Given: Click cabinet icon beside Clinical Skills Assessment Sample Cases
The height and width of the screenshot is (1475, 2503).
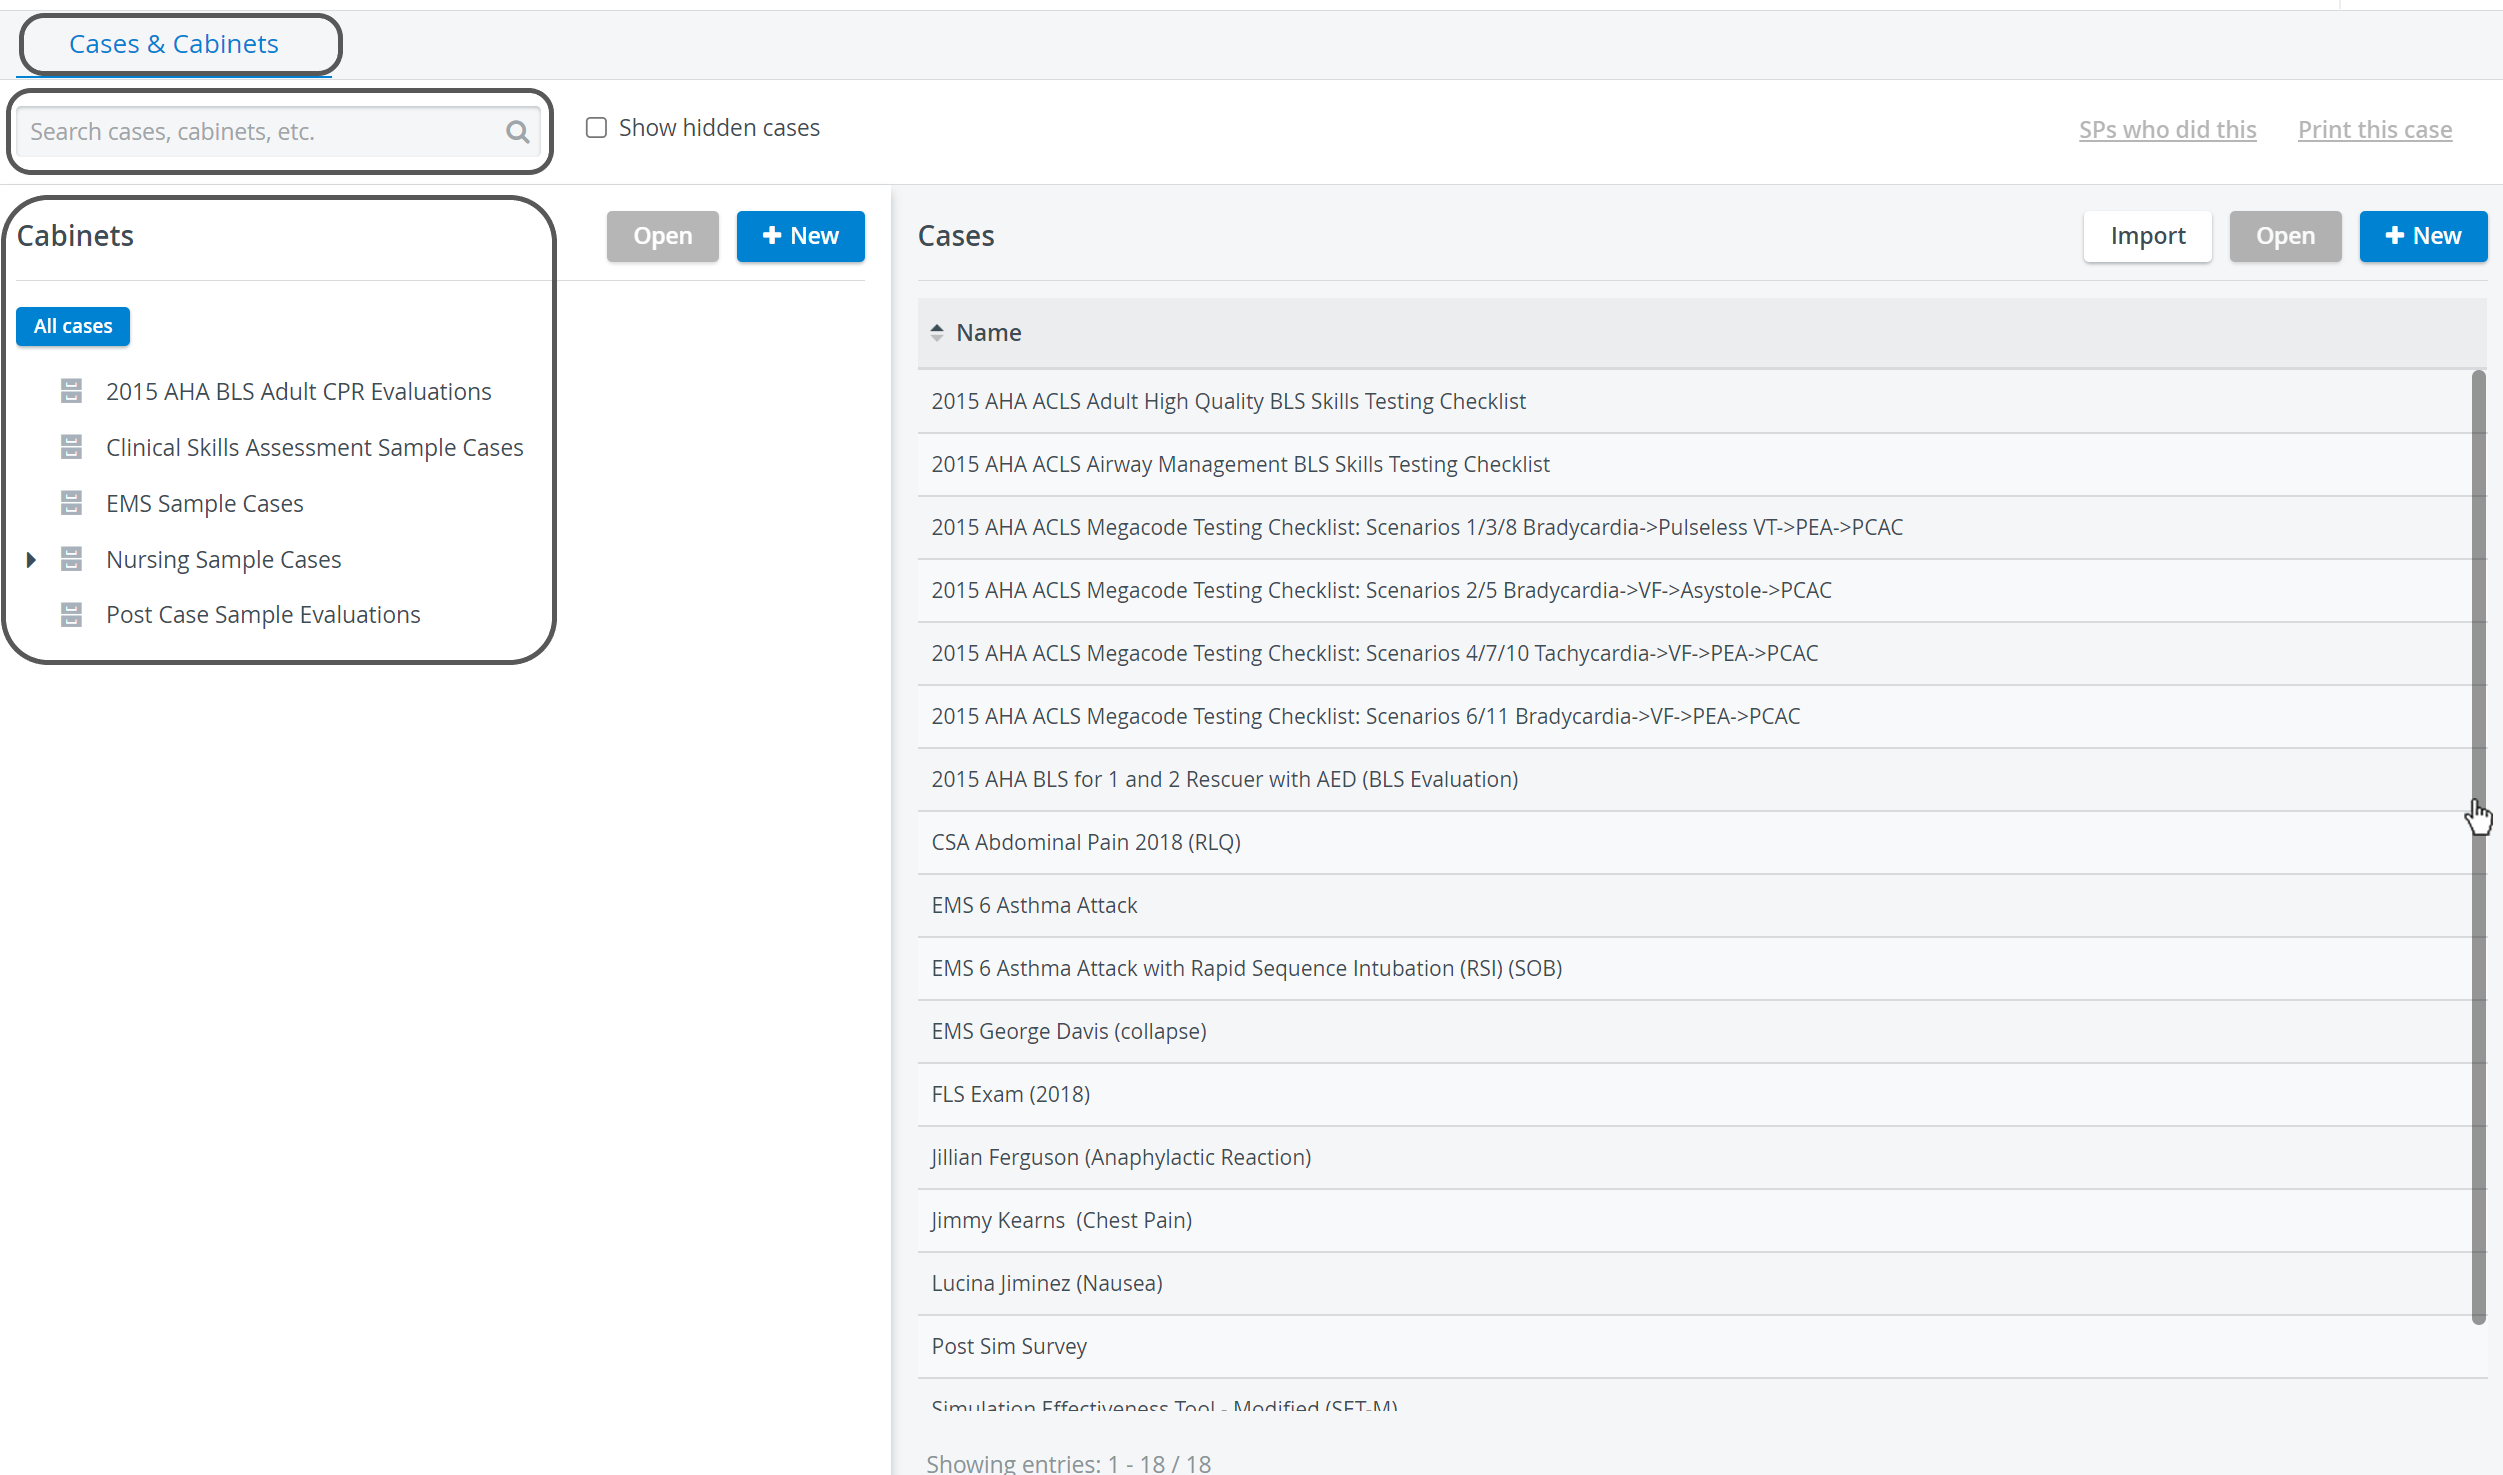Looking at the screenshot, I should point(71,447).
